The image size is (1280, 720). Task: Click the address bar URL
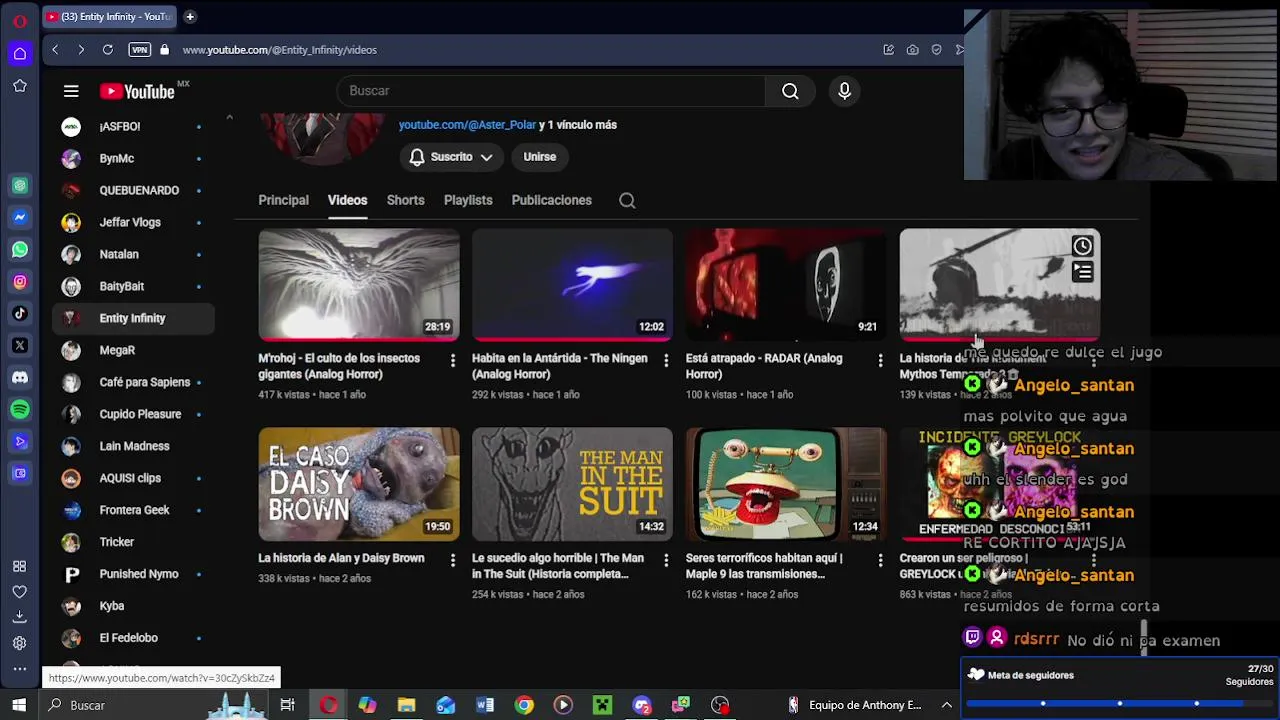pos(279,49)
